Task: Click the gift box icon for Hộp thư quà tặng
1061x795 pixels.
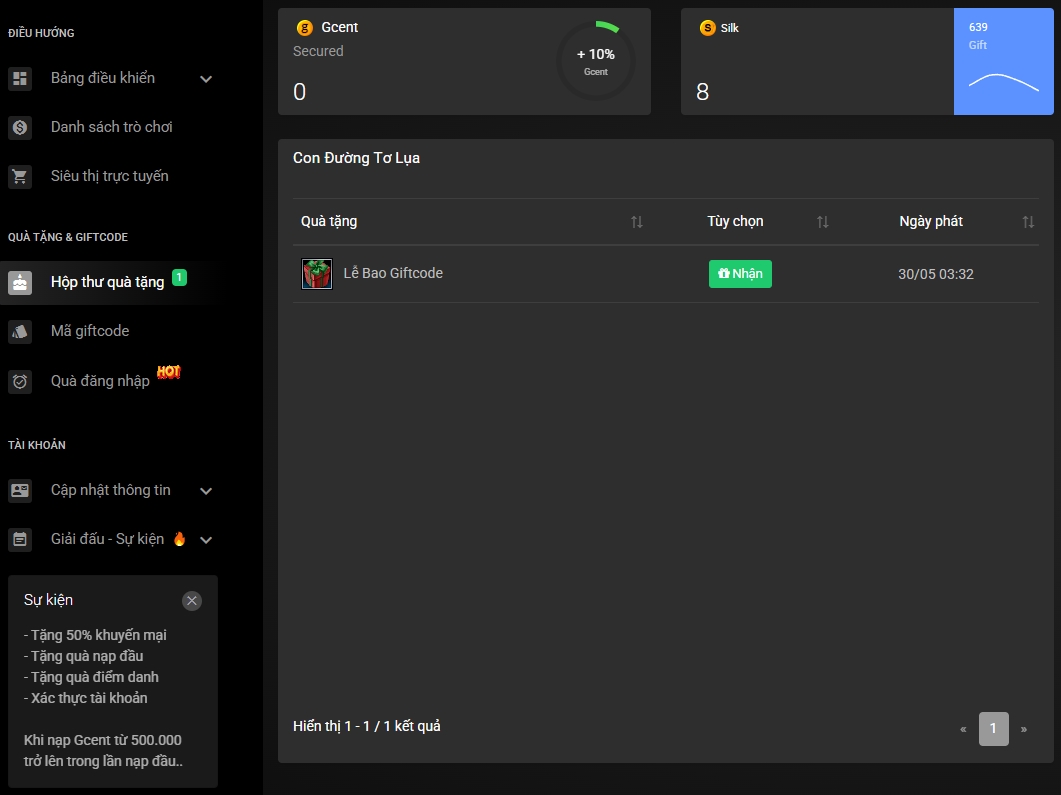Action: (20, 283)
